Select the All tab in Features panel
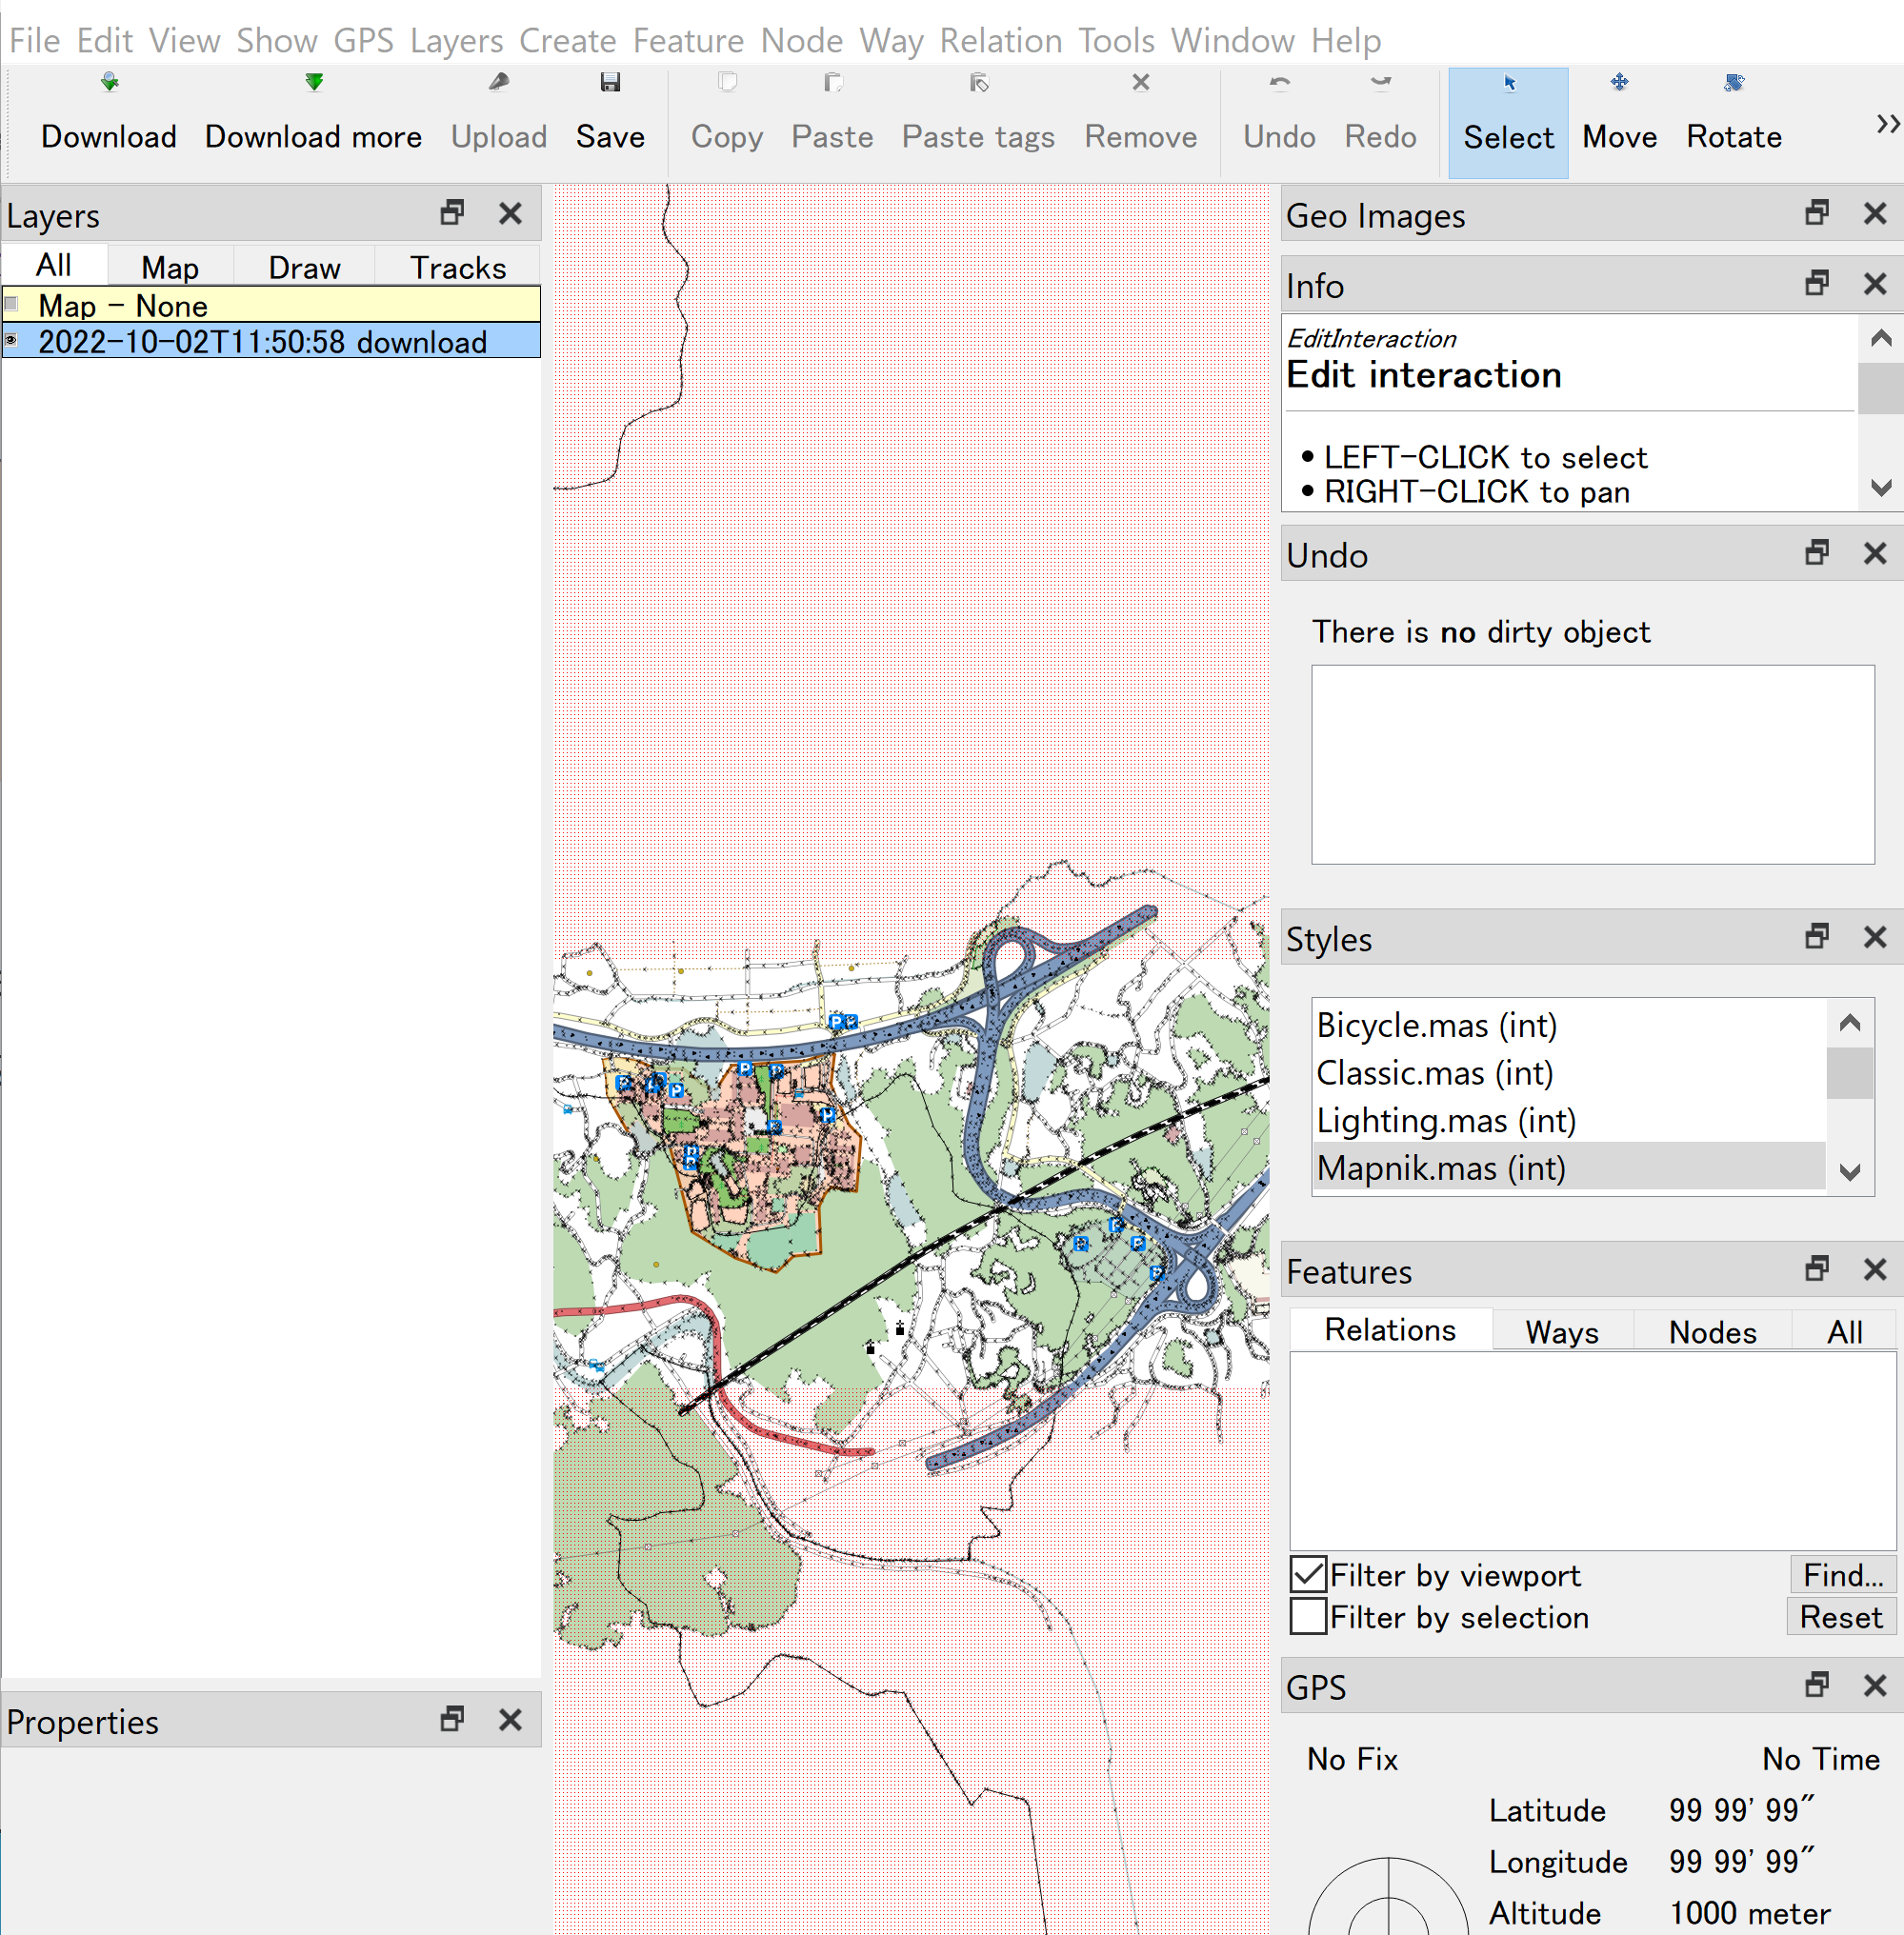This screenshot has width=1904, height=1935. [x=1839, y=1328]
